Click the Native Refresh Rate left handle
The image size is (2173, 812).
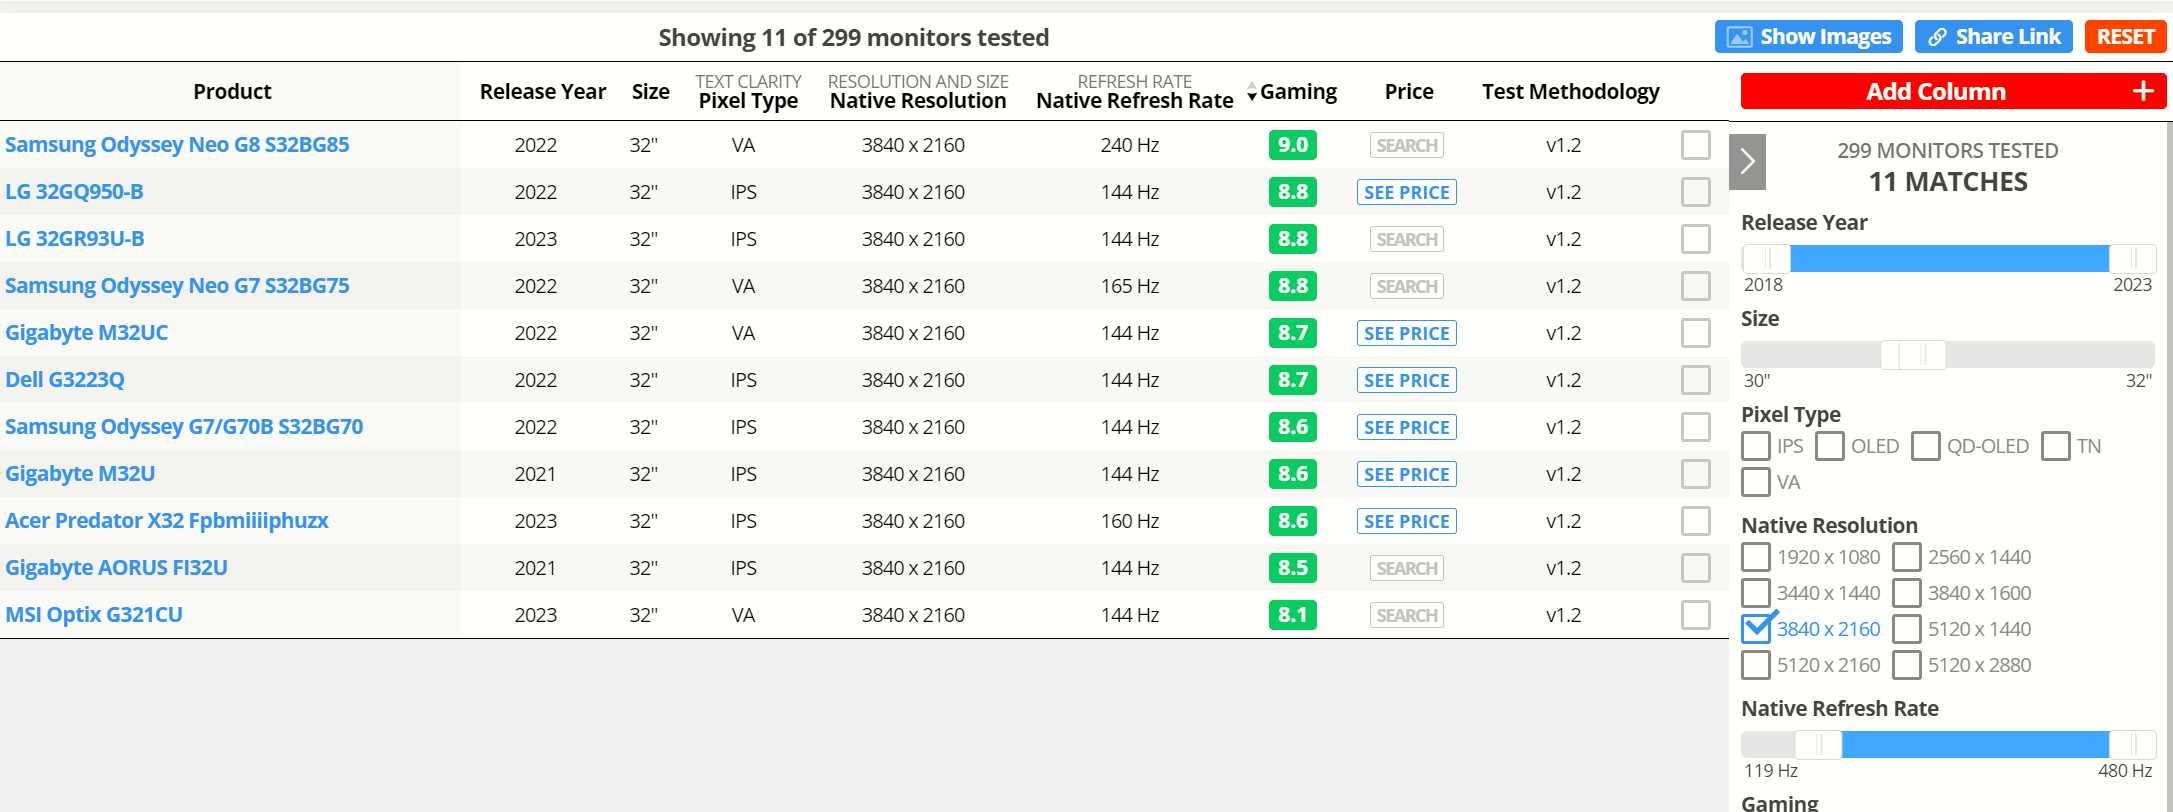(x=1819, y=745)
